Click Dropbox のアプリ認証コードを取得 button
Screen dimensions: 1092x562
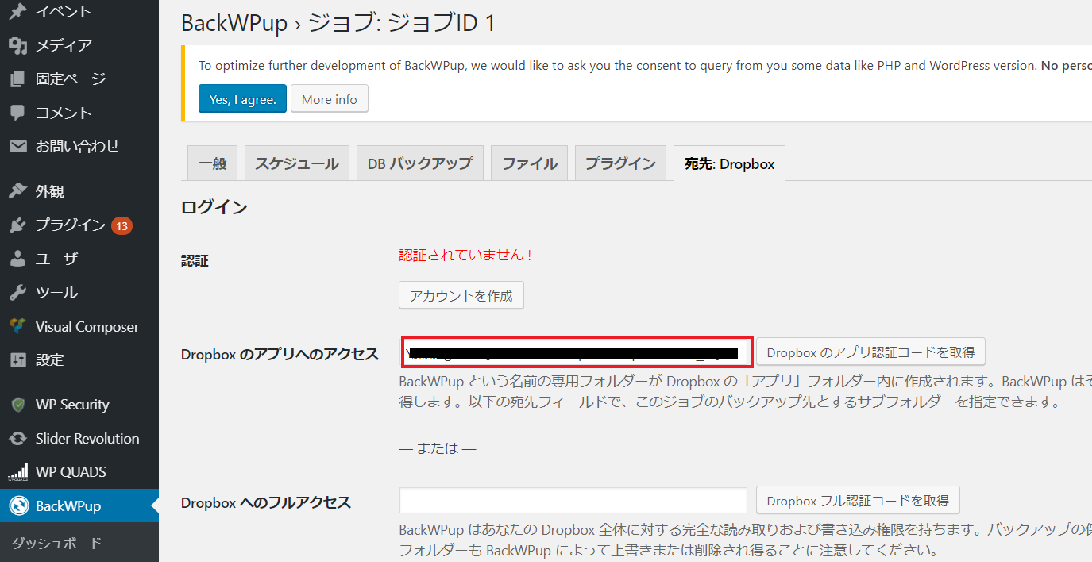click(871, 352)
